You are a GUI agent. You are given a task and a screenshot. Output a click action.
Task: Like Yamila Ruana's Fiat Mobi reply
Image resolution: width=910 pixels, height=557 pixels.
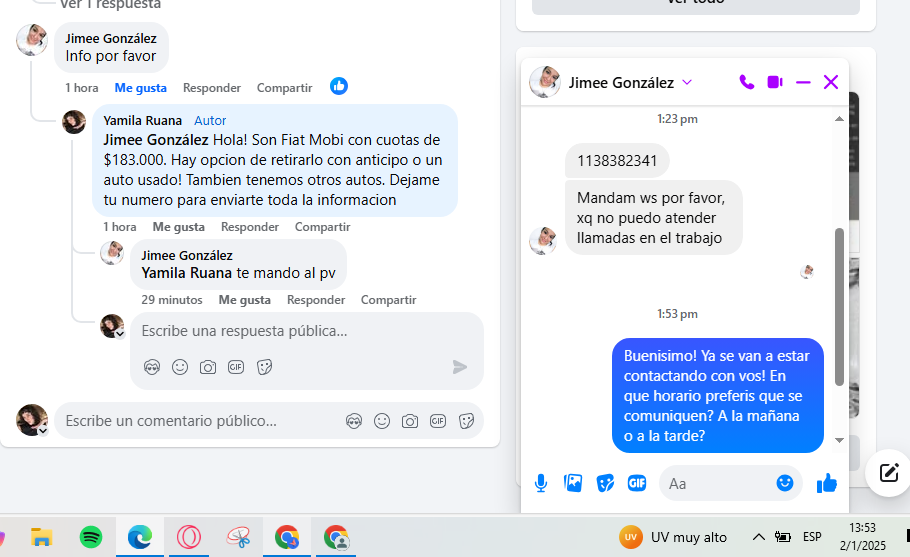click(x=179, y=227)
